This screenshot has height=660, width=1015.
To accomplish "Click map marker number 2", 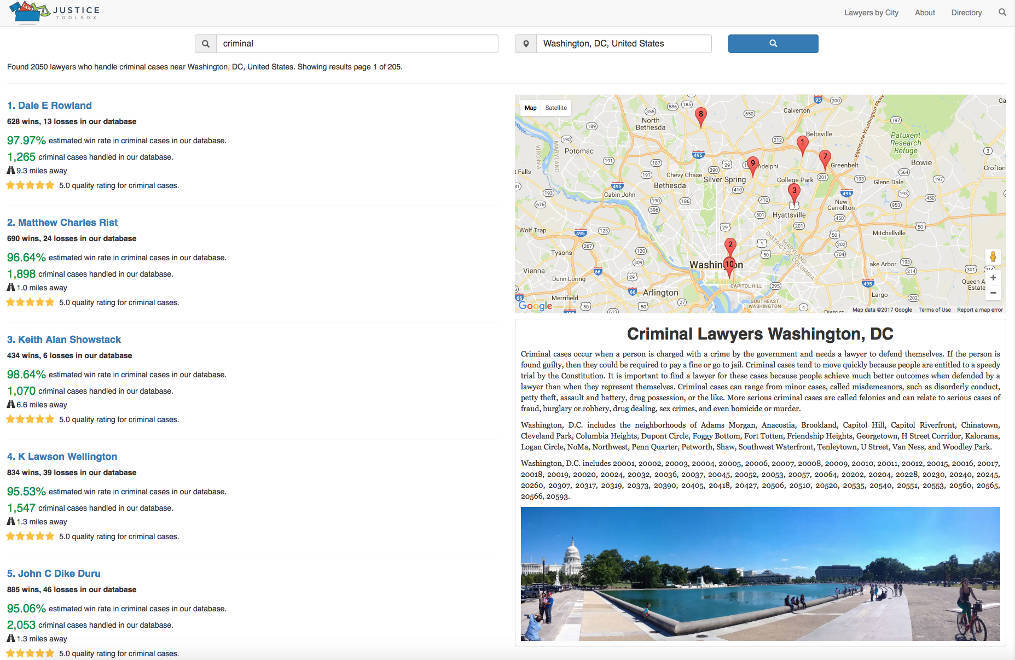I will click(730, 247).
